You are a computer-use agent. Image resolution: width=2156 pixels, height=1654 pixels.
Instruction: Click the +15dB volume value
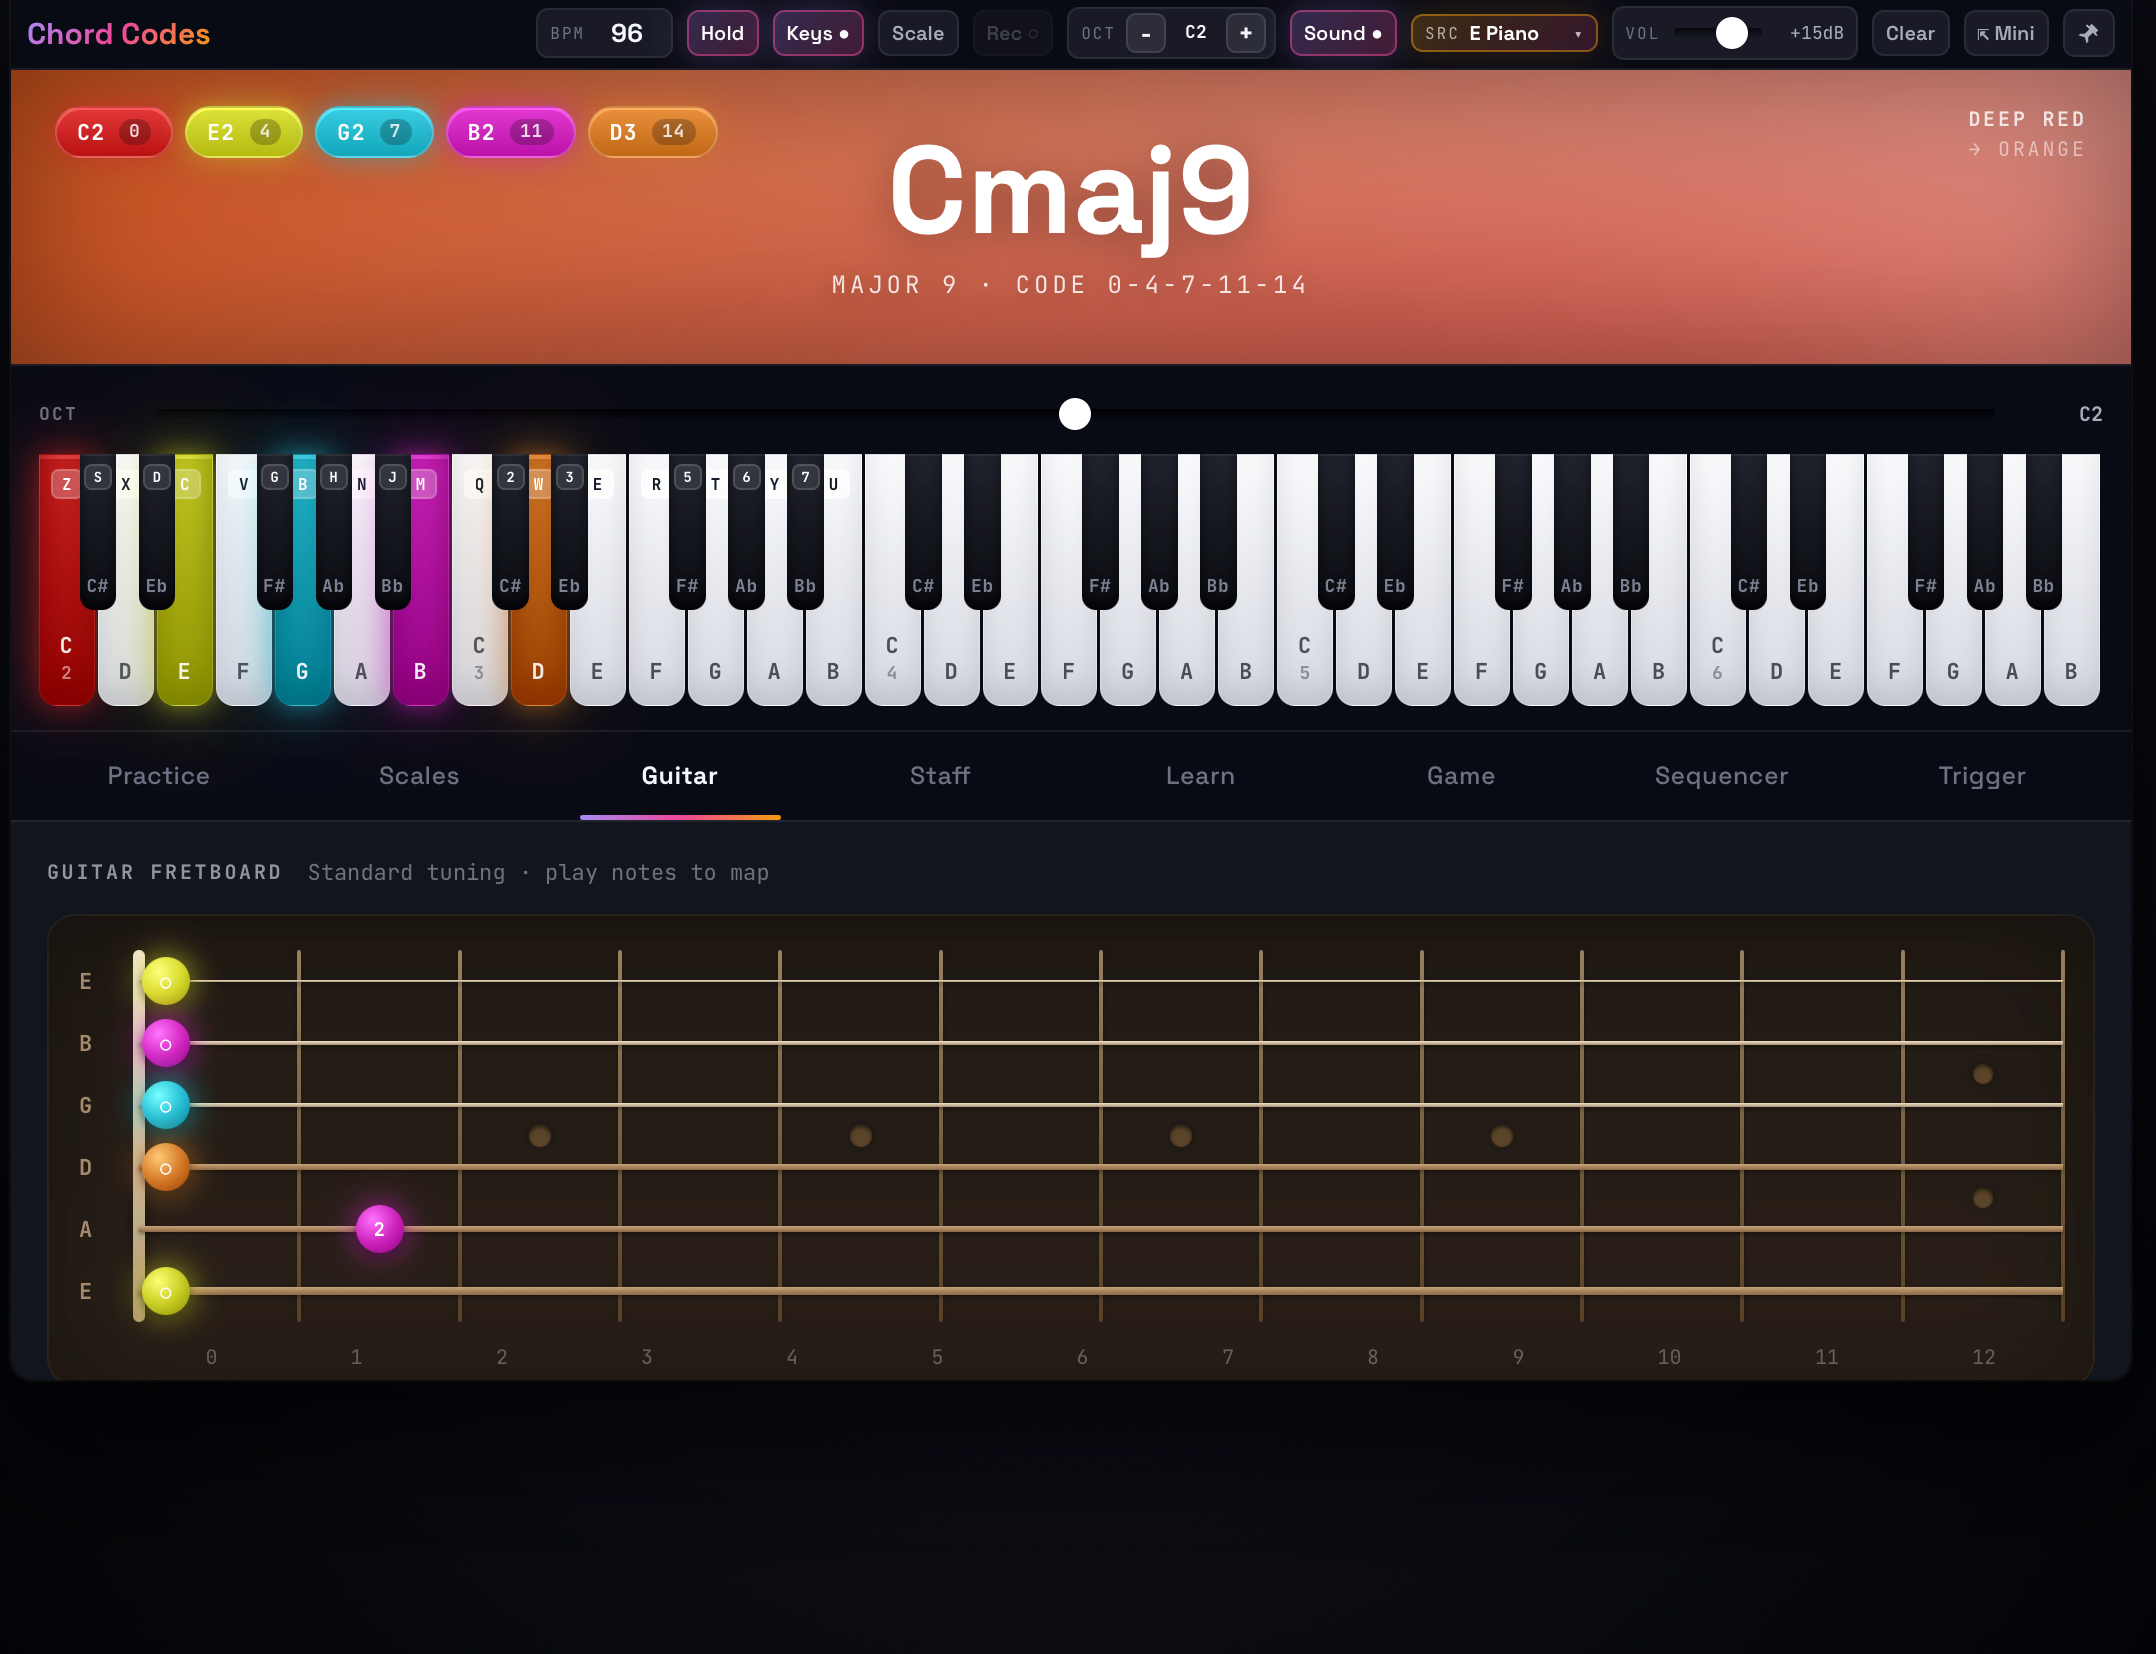click(x=1816, y=33)
